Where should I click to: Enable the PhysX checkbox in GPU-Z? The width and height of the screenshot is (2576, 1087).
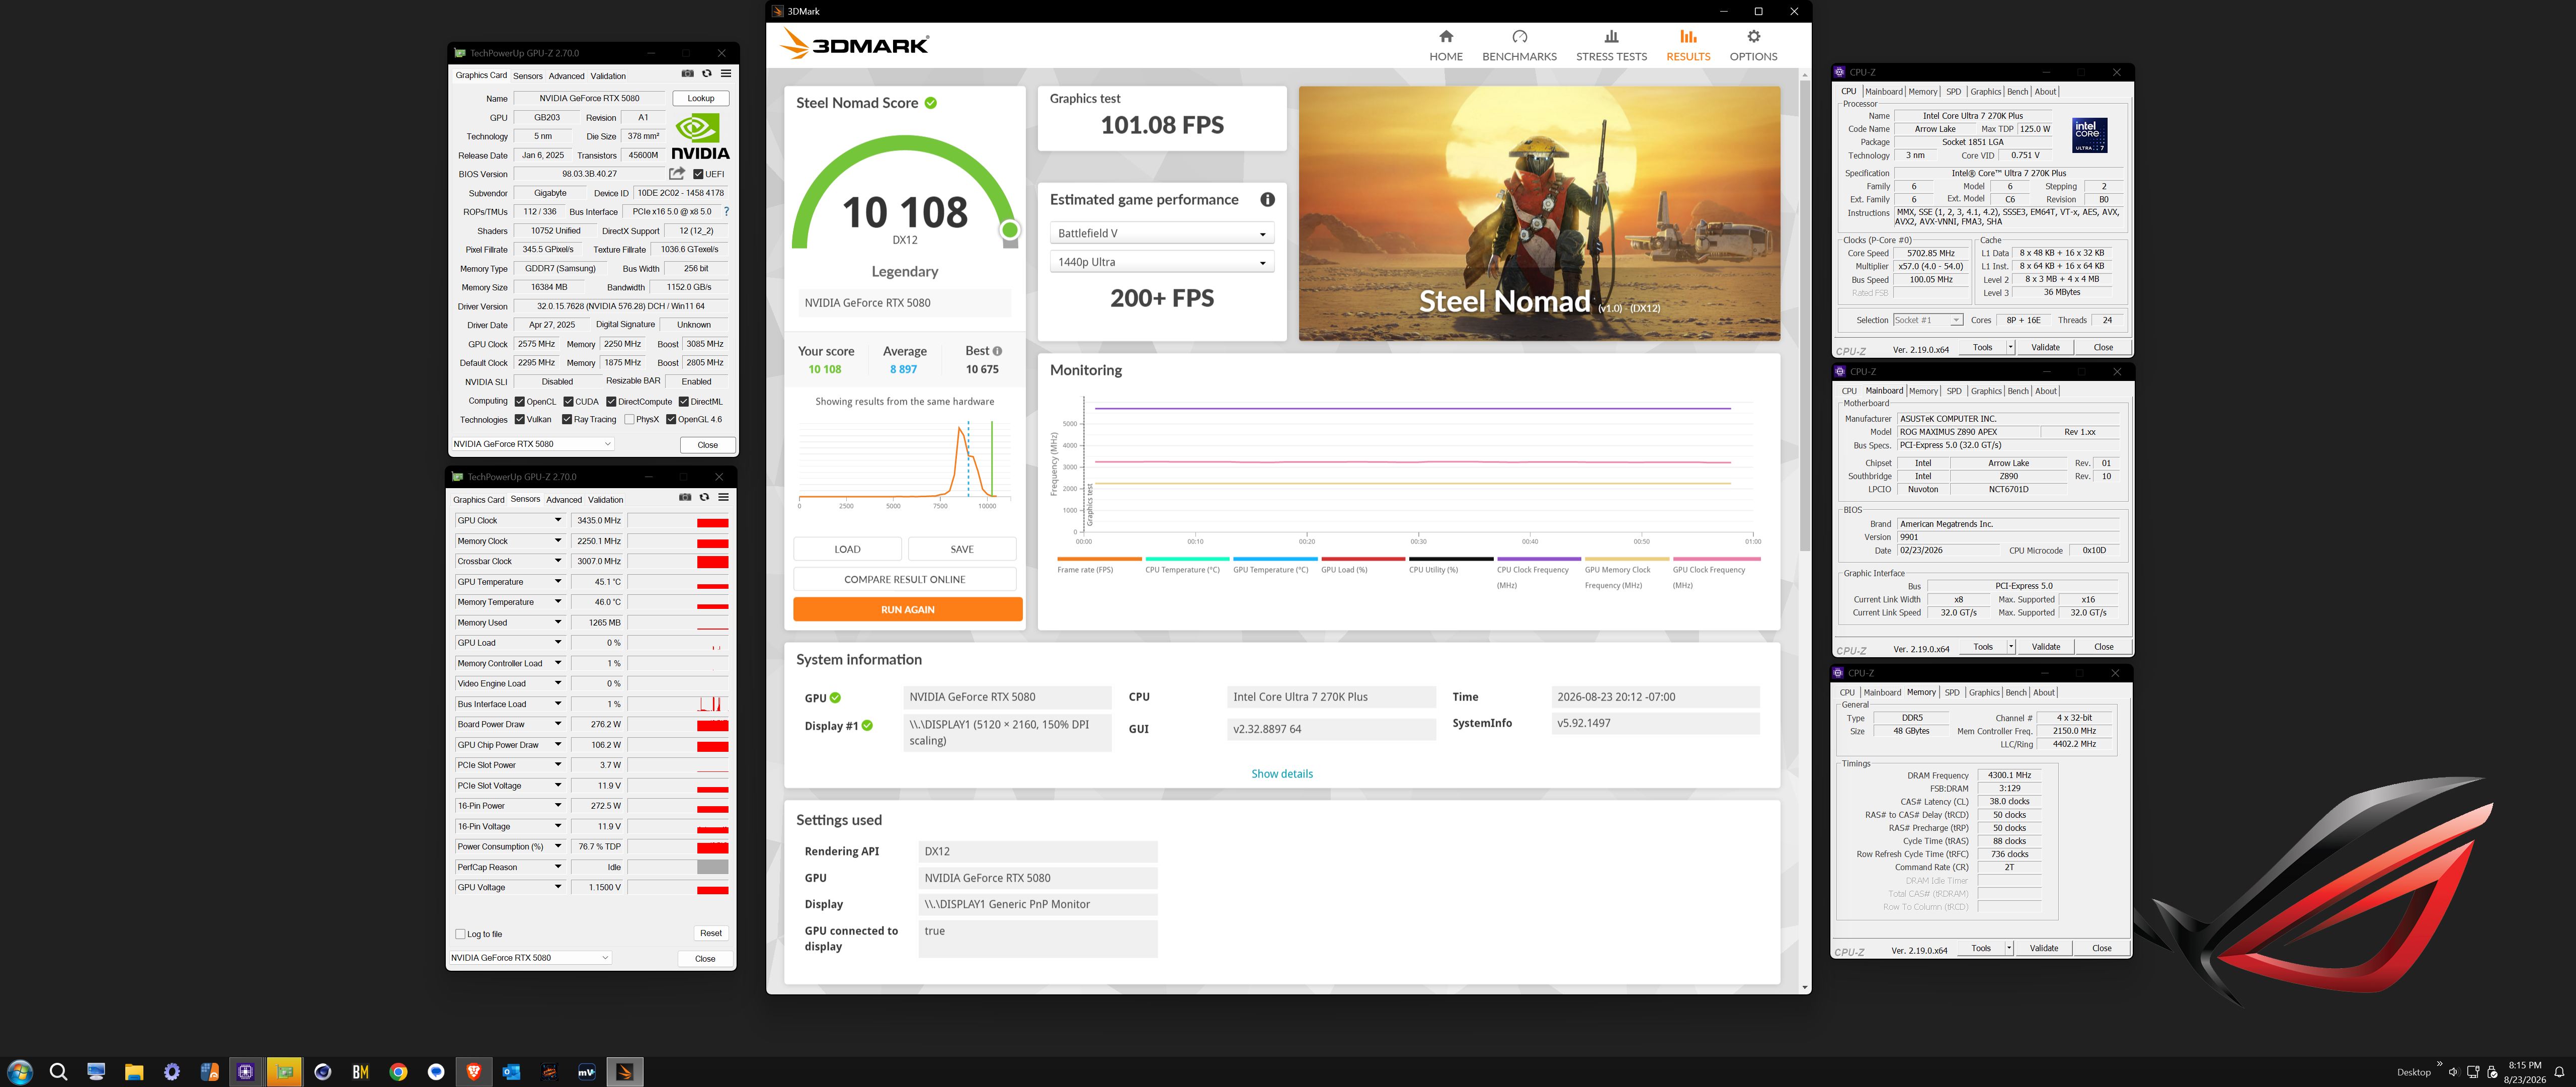click(x=629, y=420)
